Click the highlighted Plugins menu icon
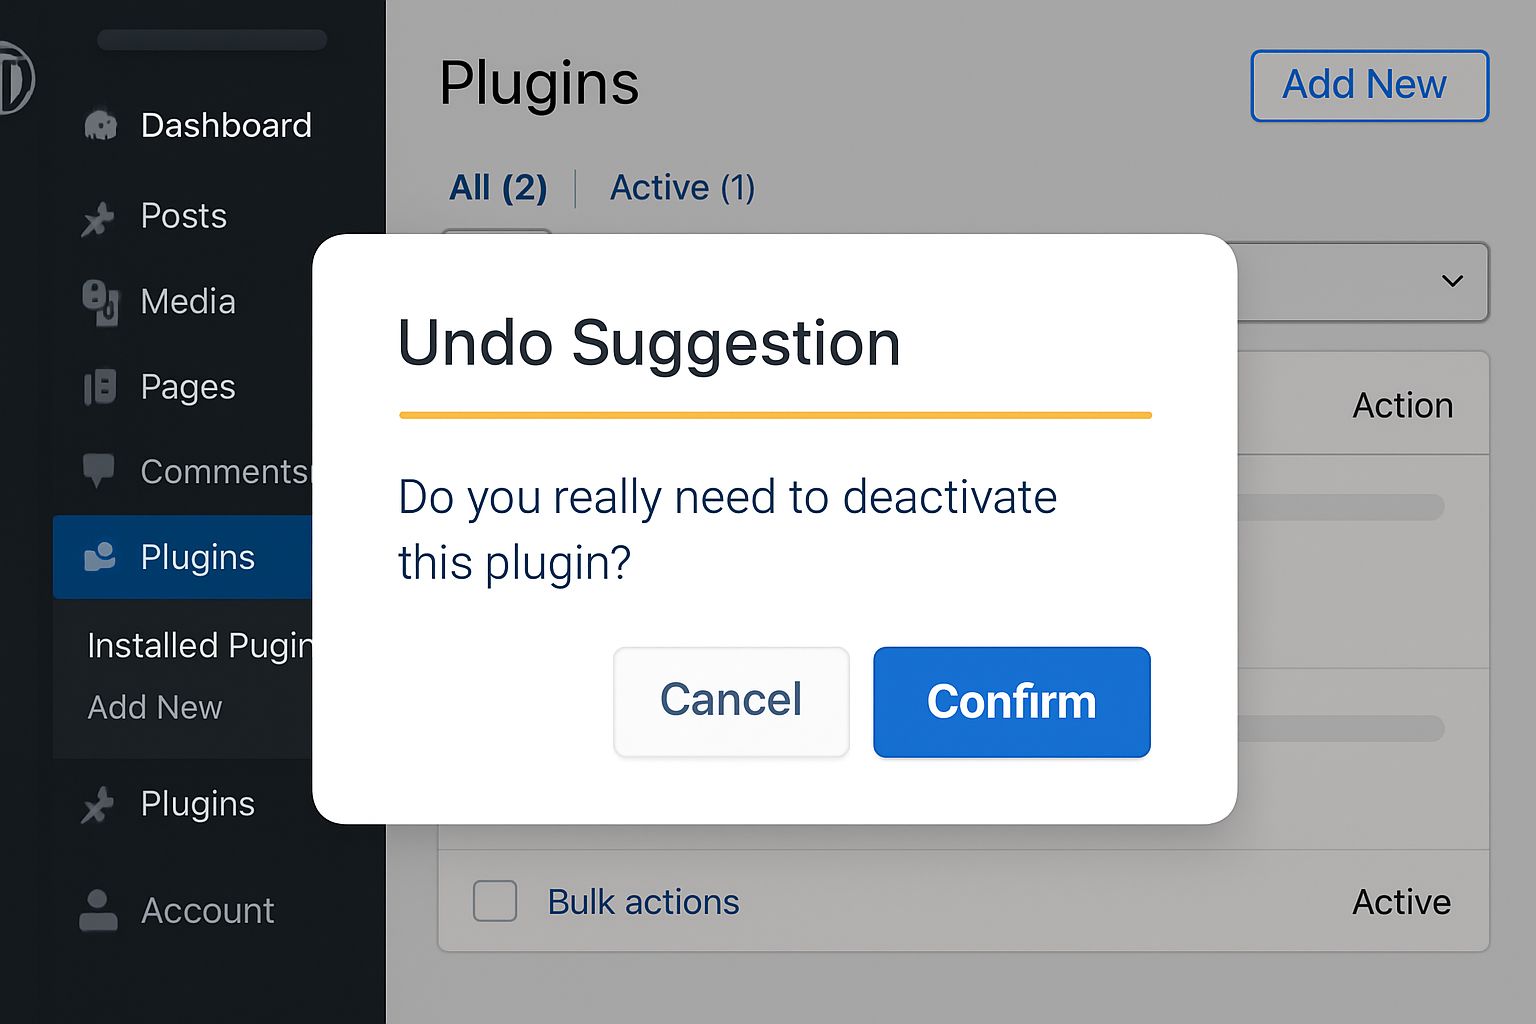 click(x=100, y=557)
